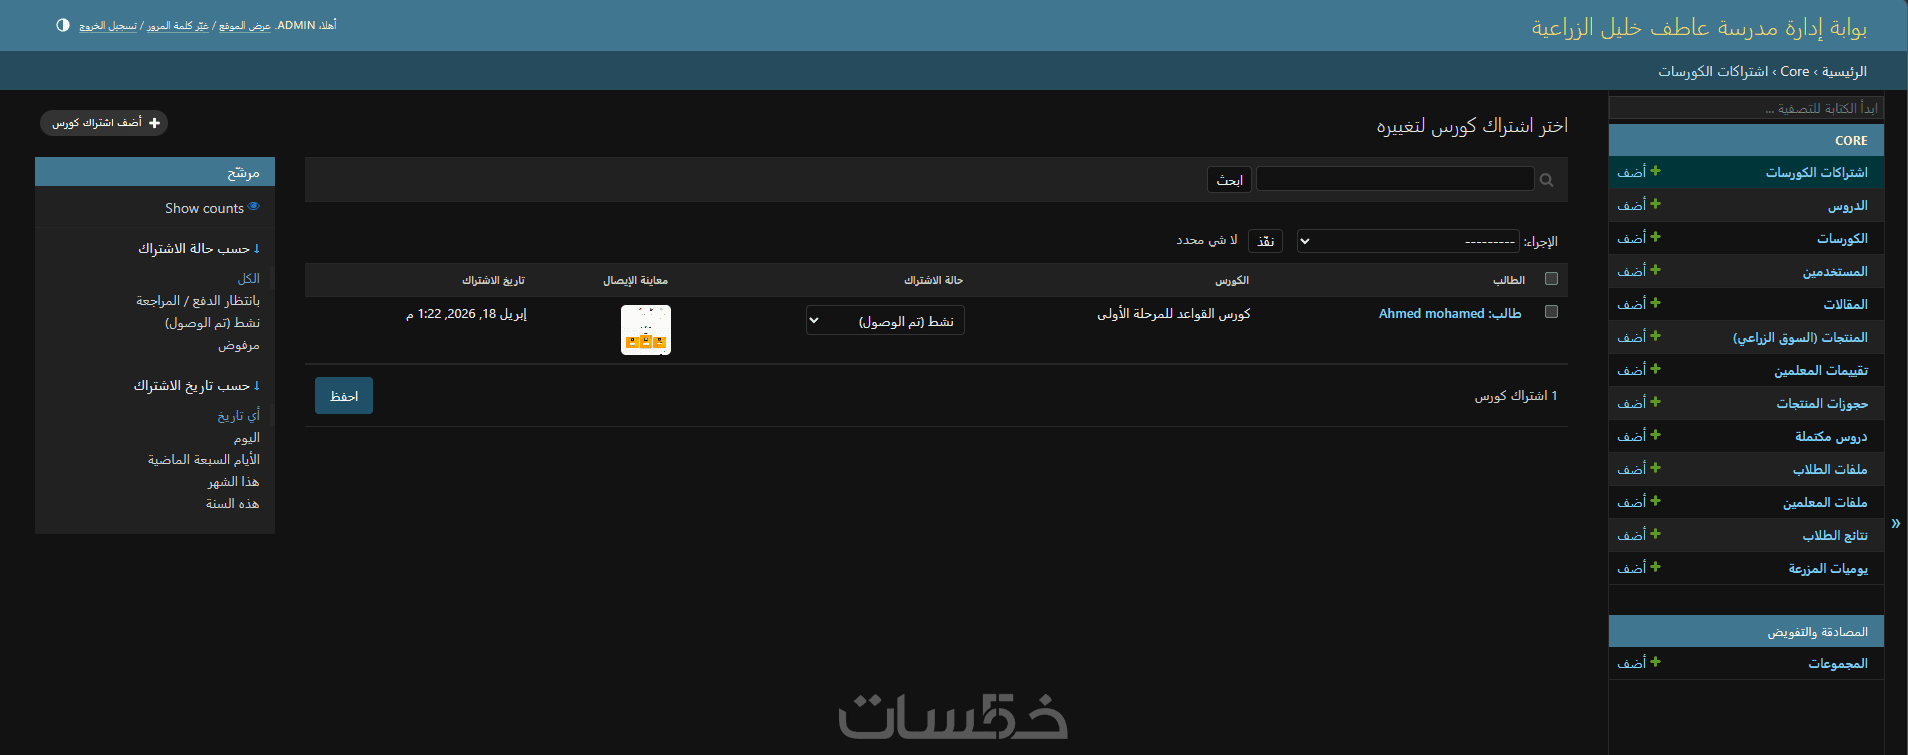This screenshot has height=755, width=1908.
Task: Click the plus icon next to المجموعات
Action: coord(1655,662)
